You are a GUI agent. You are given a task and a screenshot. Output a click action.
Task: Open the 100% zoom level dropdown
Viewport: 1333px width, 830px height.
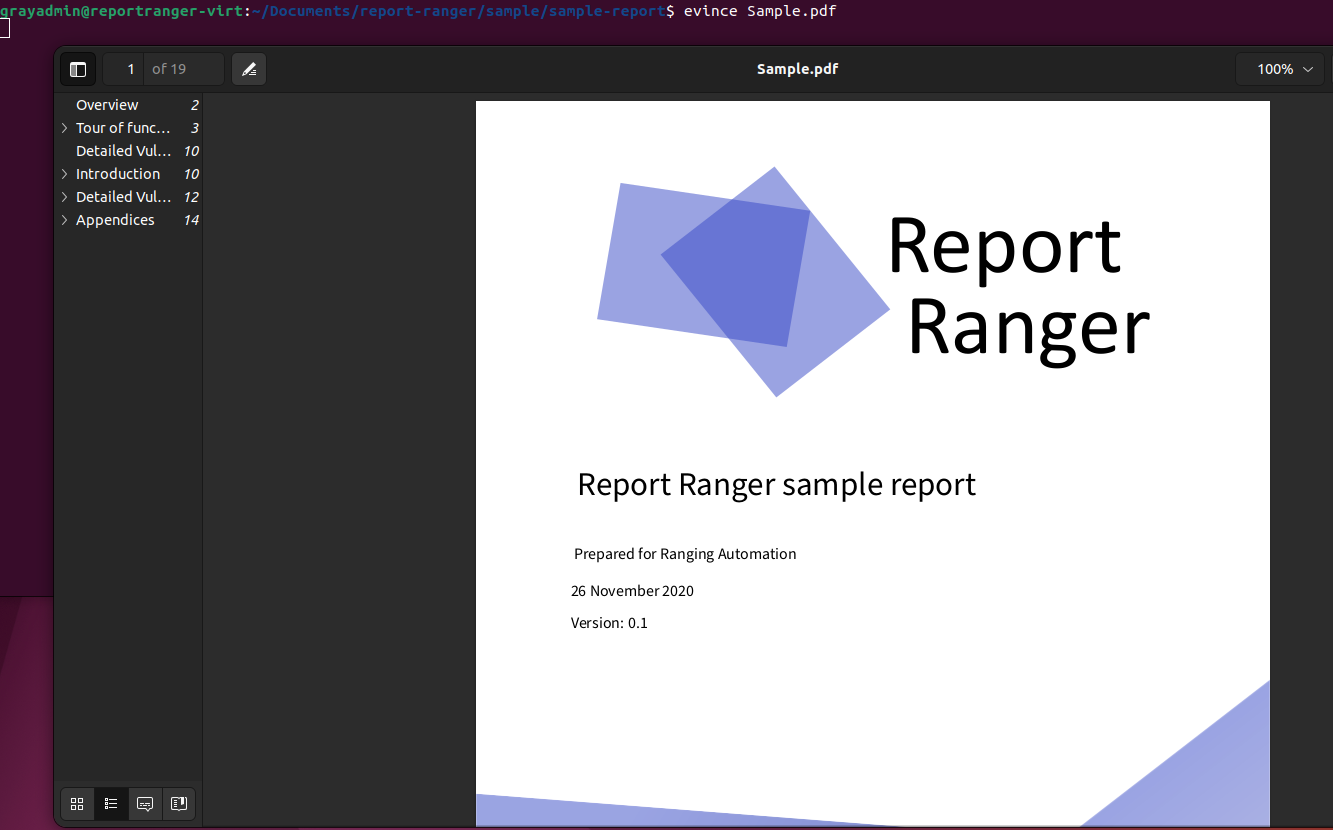[x=1280, y=69]
